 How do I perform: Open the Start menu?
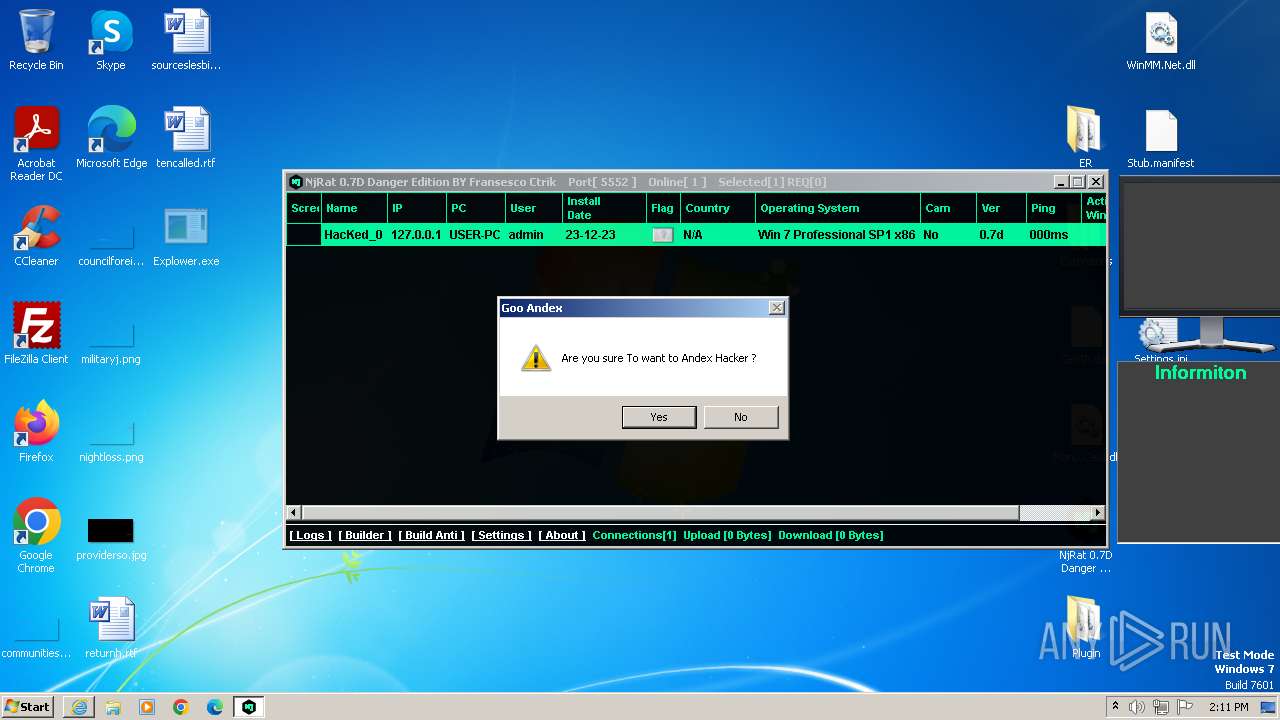click(x=28, y=706)
